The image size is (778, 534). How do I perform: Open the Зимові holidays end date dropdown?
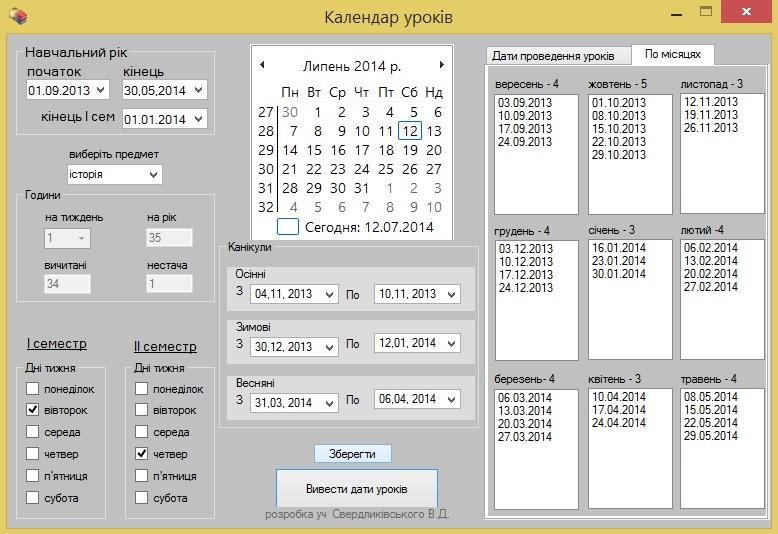[x=449, y=345]
